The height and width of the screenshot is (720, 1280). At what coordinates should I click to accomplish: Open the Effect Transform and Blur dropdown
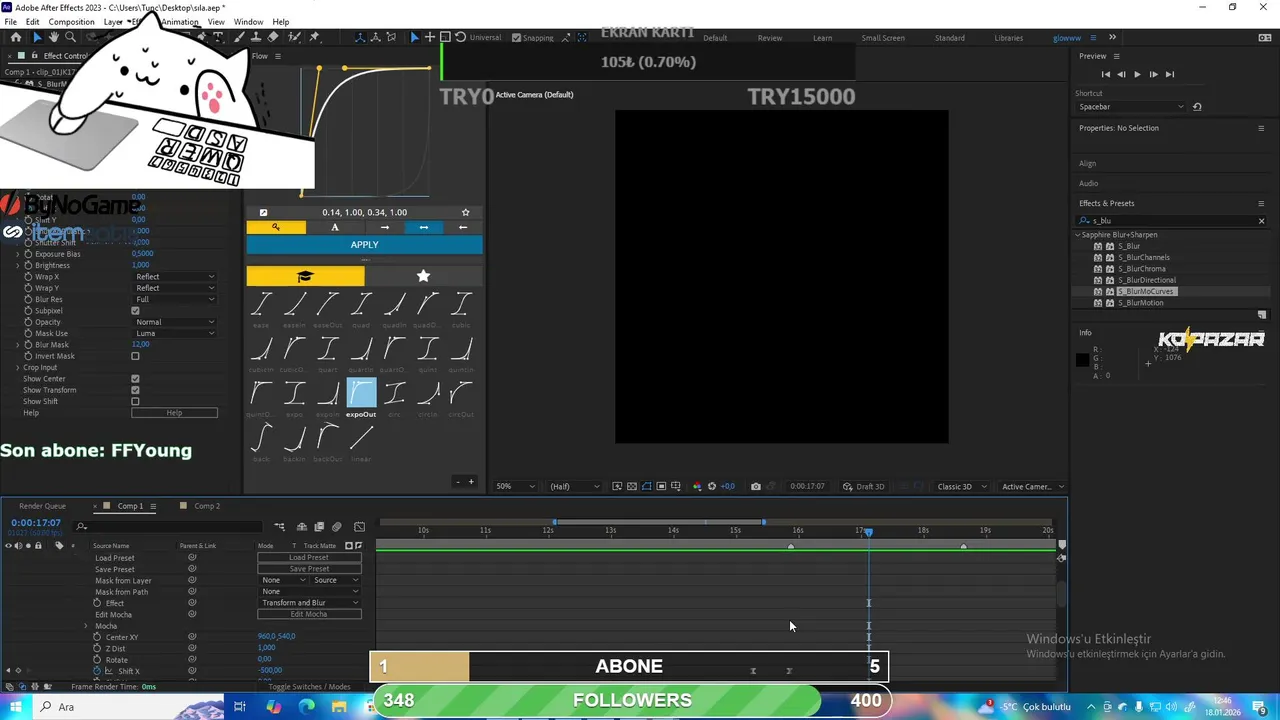point(309,603)
